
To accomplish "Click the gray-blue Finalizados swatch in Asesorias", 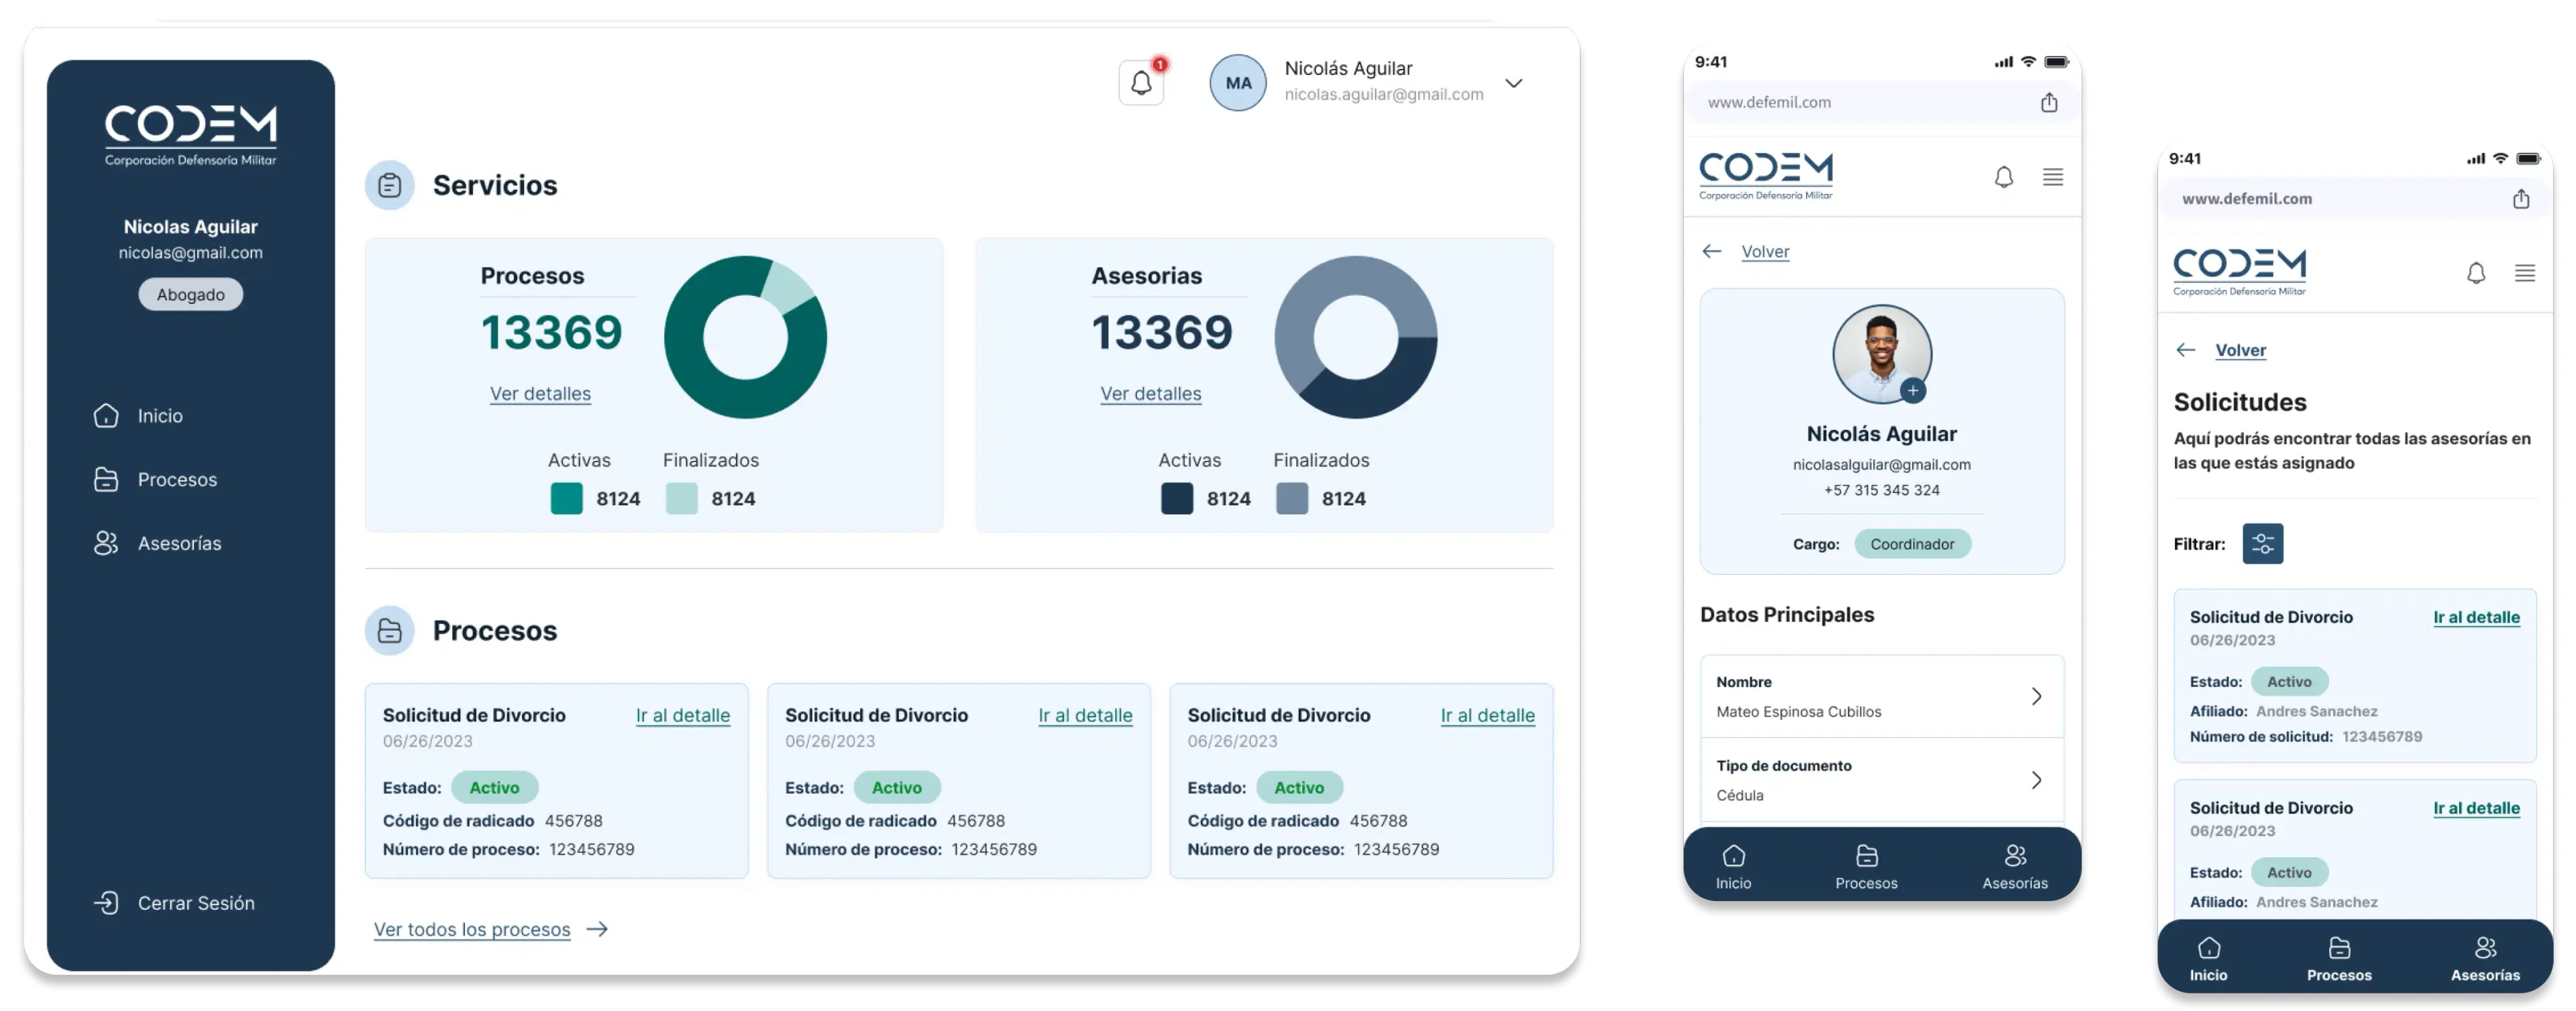I will coord(1291,498).
